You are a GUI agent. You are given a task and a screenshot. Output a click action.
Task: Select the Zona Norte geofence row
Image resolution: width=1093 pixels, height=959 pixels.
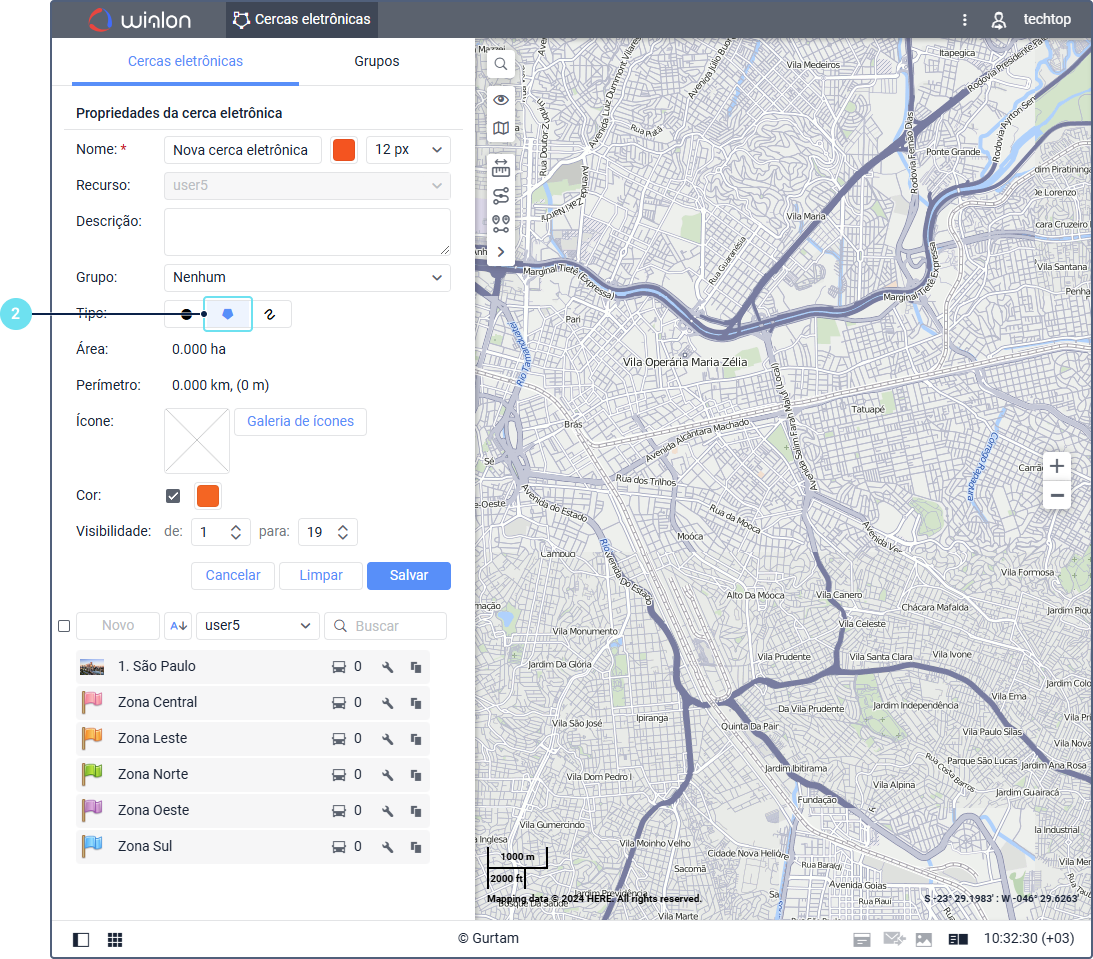click(252, 775)
